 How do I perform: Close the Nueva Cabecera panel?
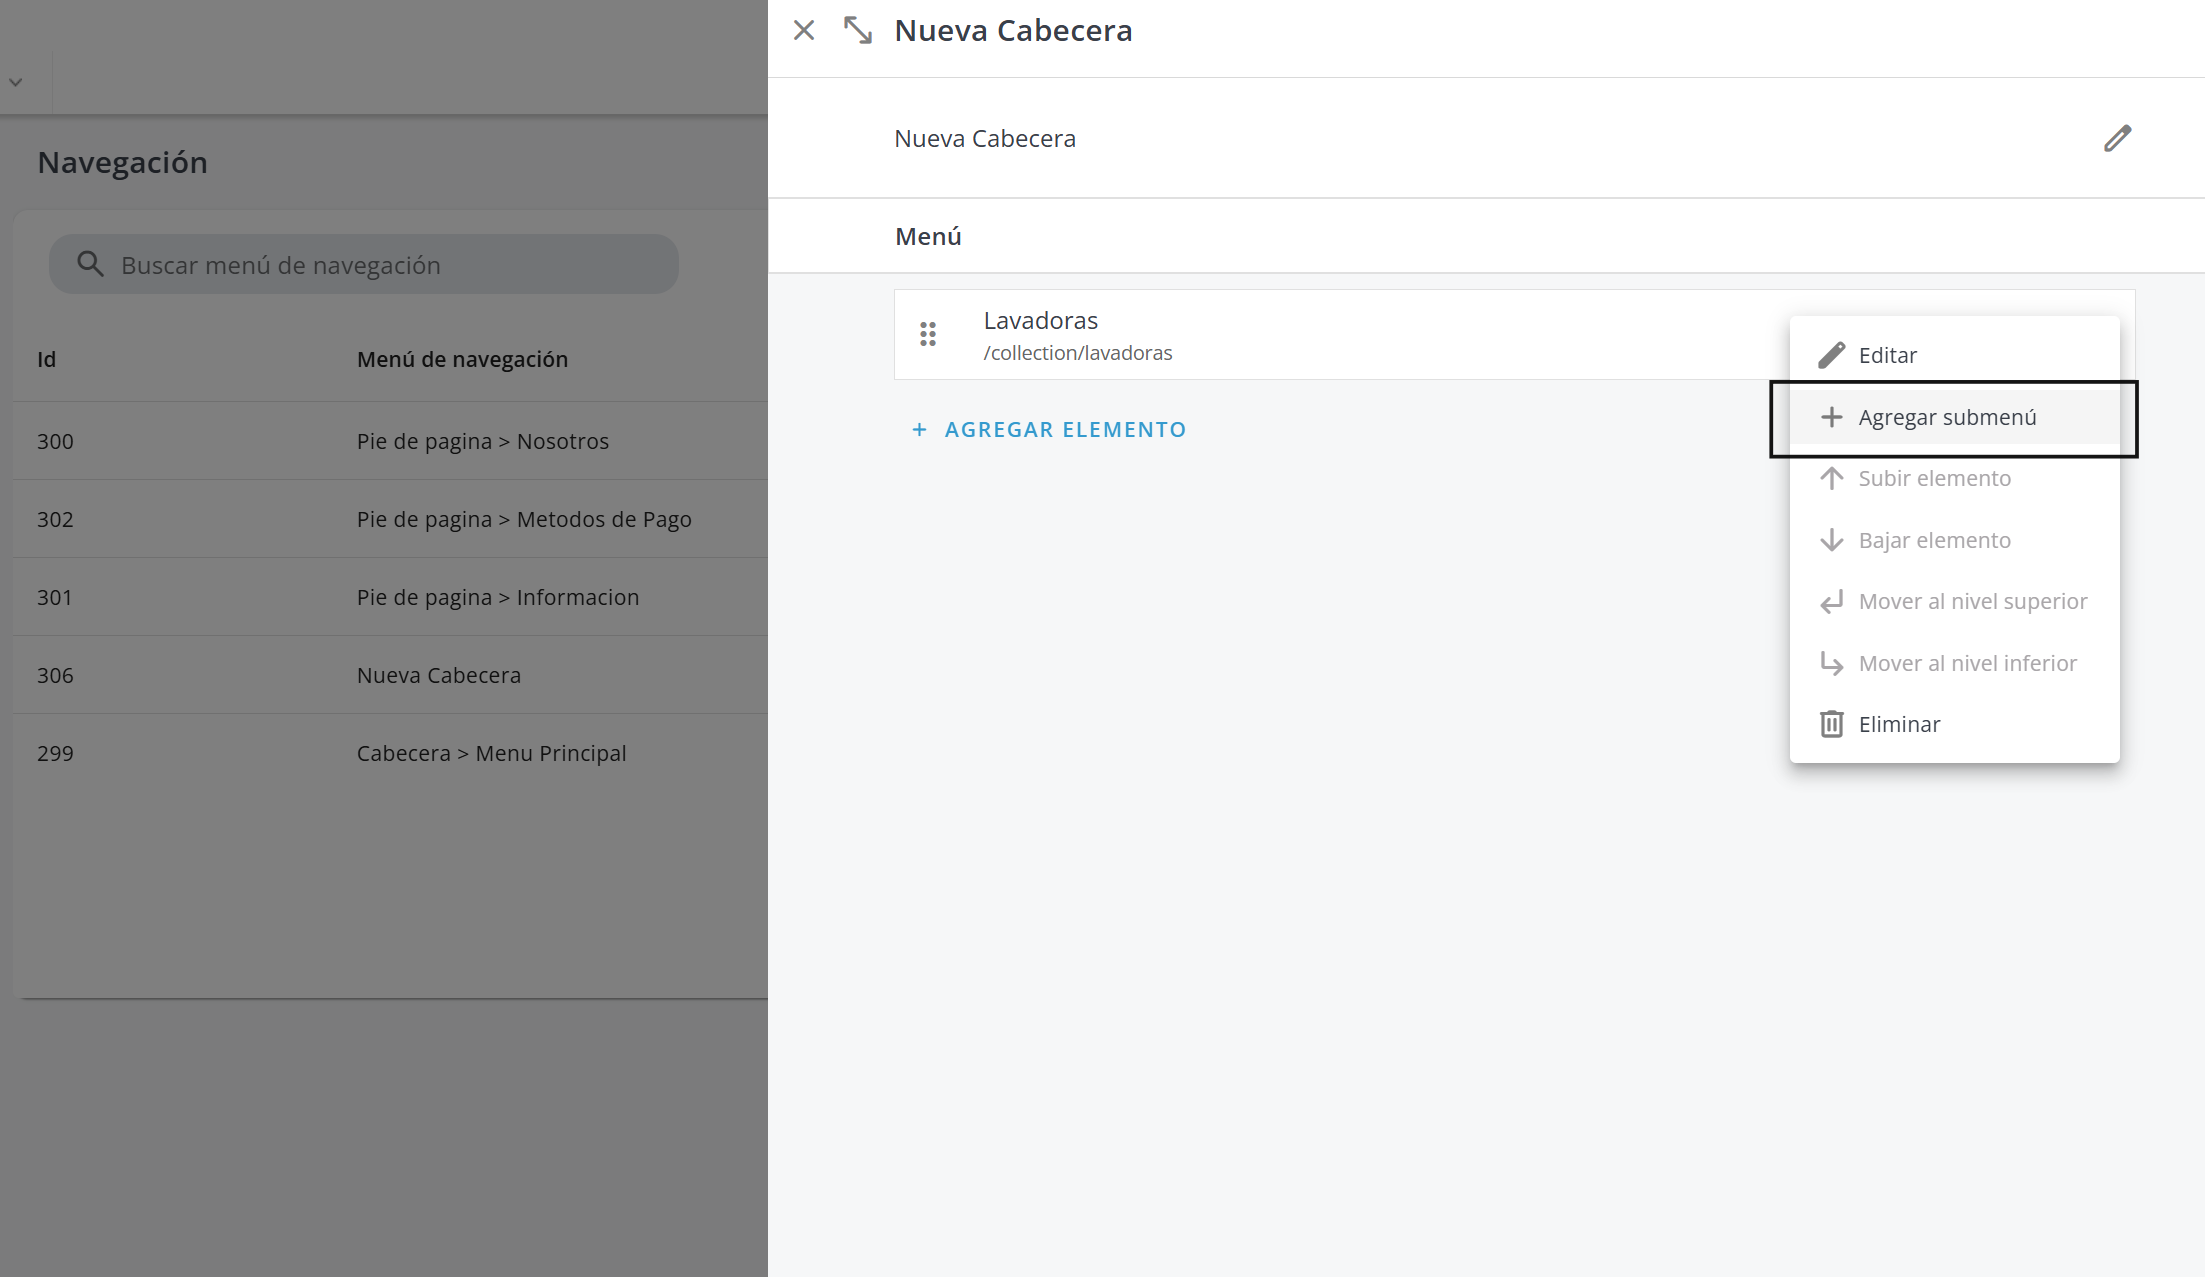[804, 30]
